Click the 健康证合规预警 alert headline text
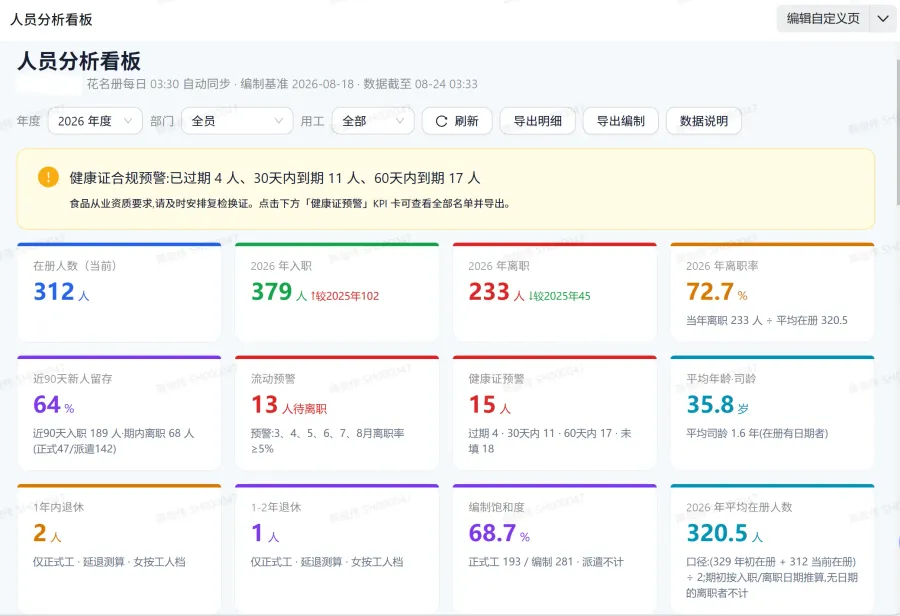 click(275, 178)
